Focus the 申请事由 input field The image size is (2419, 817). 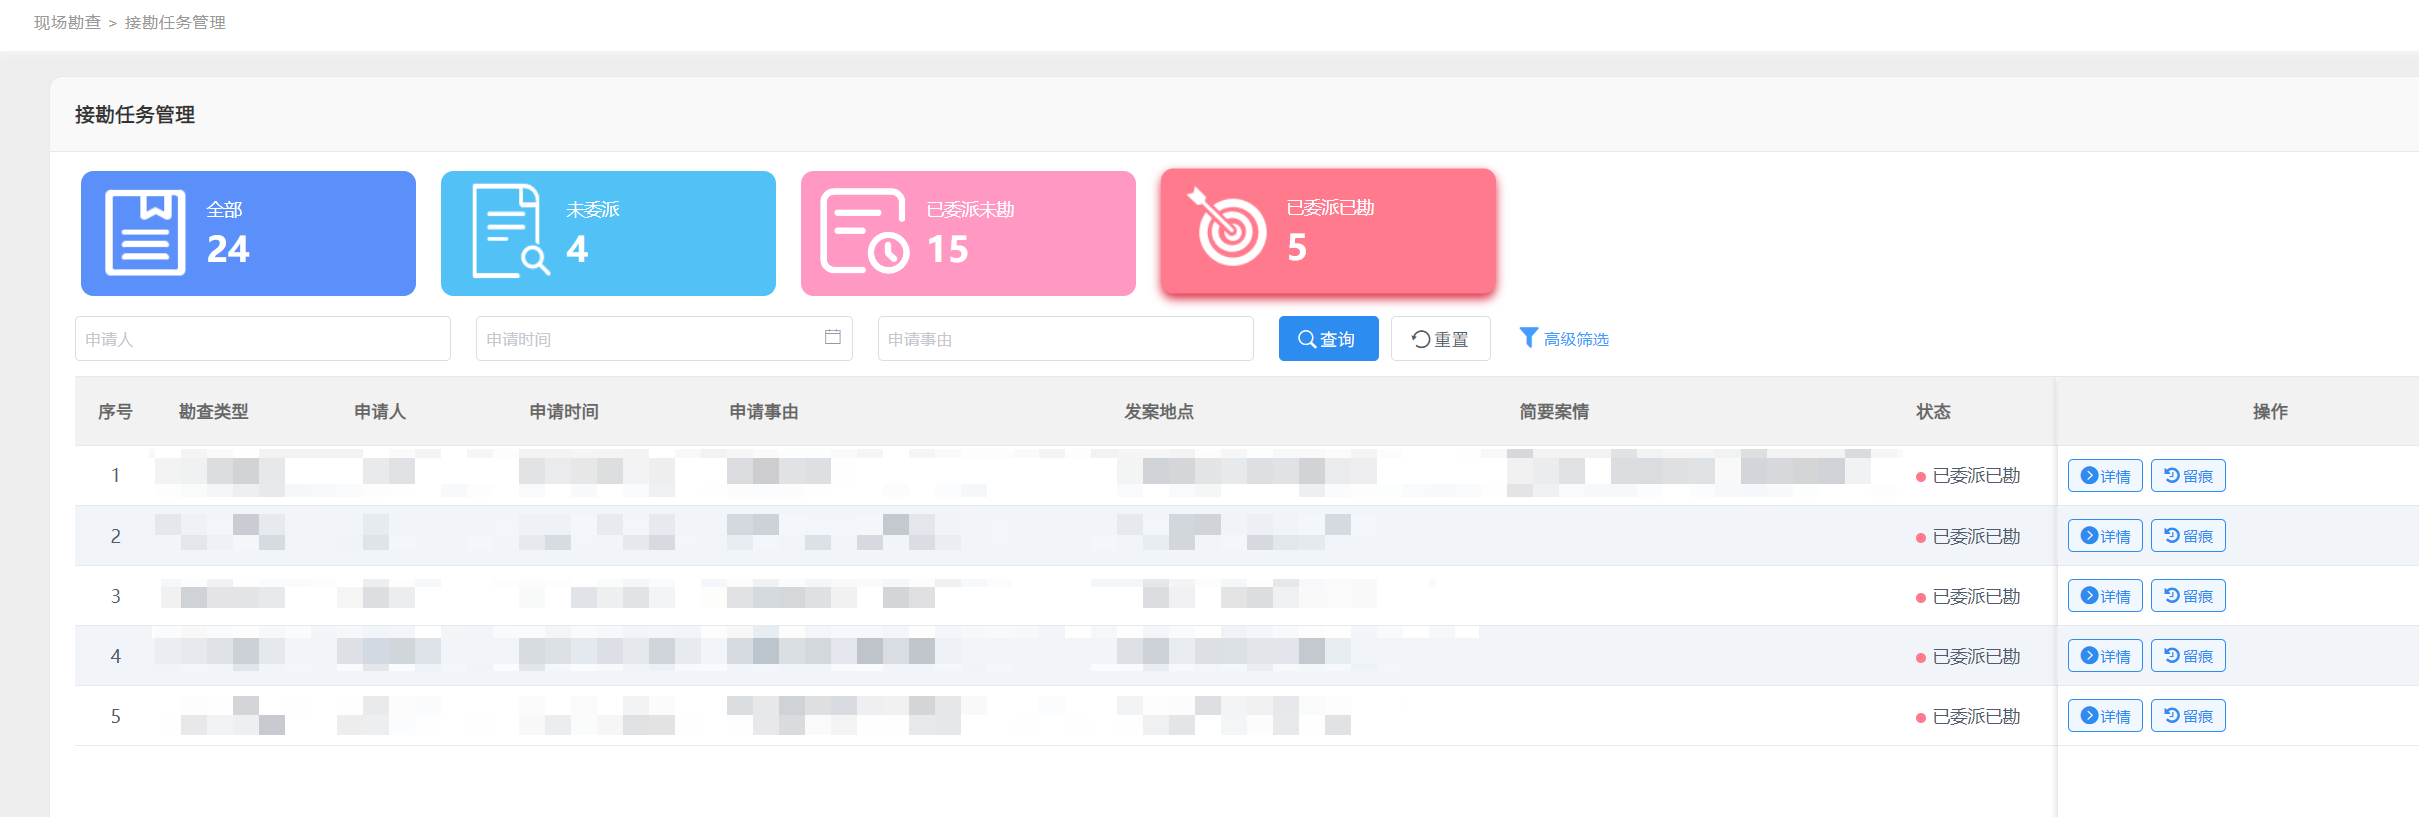tap(1066, 339)
